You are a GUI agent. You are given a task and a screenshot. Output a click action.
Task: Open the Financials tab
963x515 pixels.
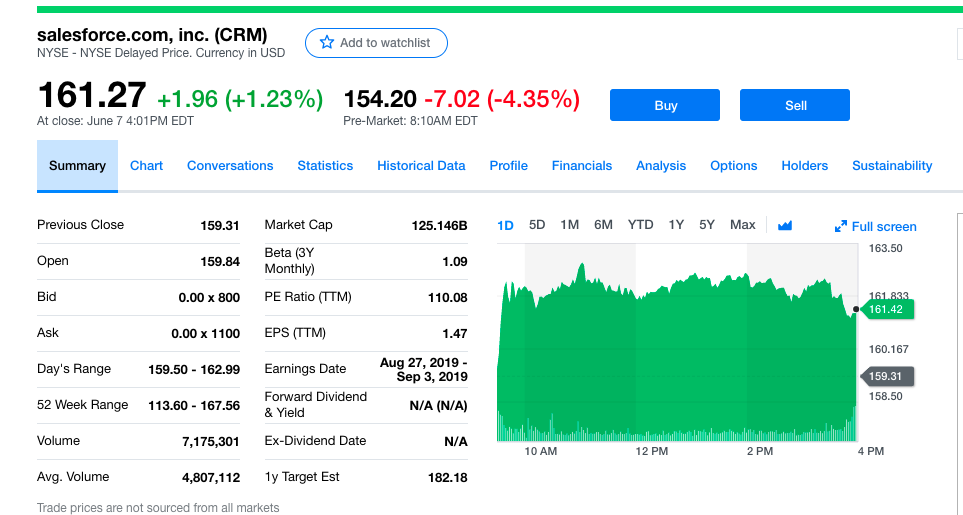(x=582, y=166)
